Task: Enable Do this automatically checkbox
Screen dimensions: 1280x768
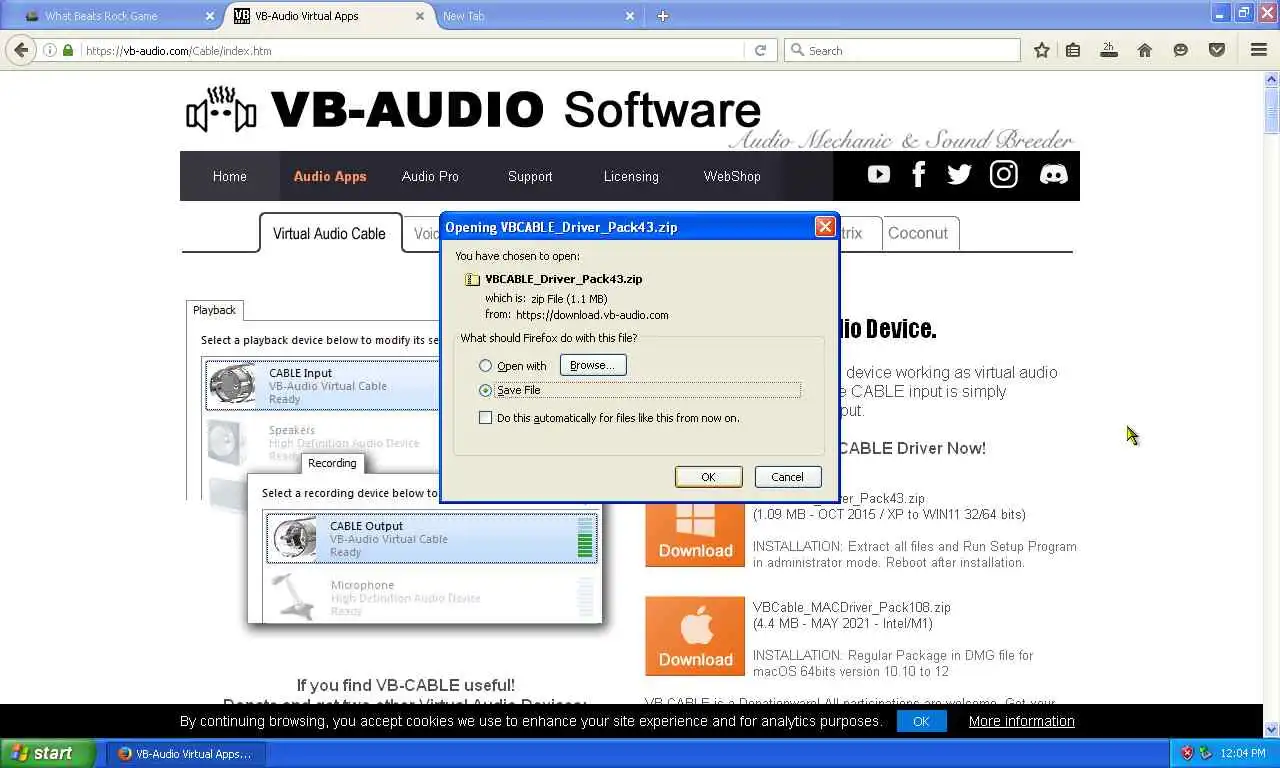Action: pos(486,418)
